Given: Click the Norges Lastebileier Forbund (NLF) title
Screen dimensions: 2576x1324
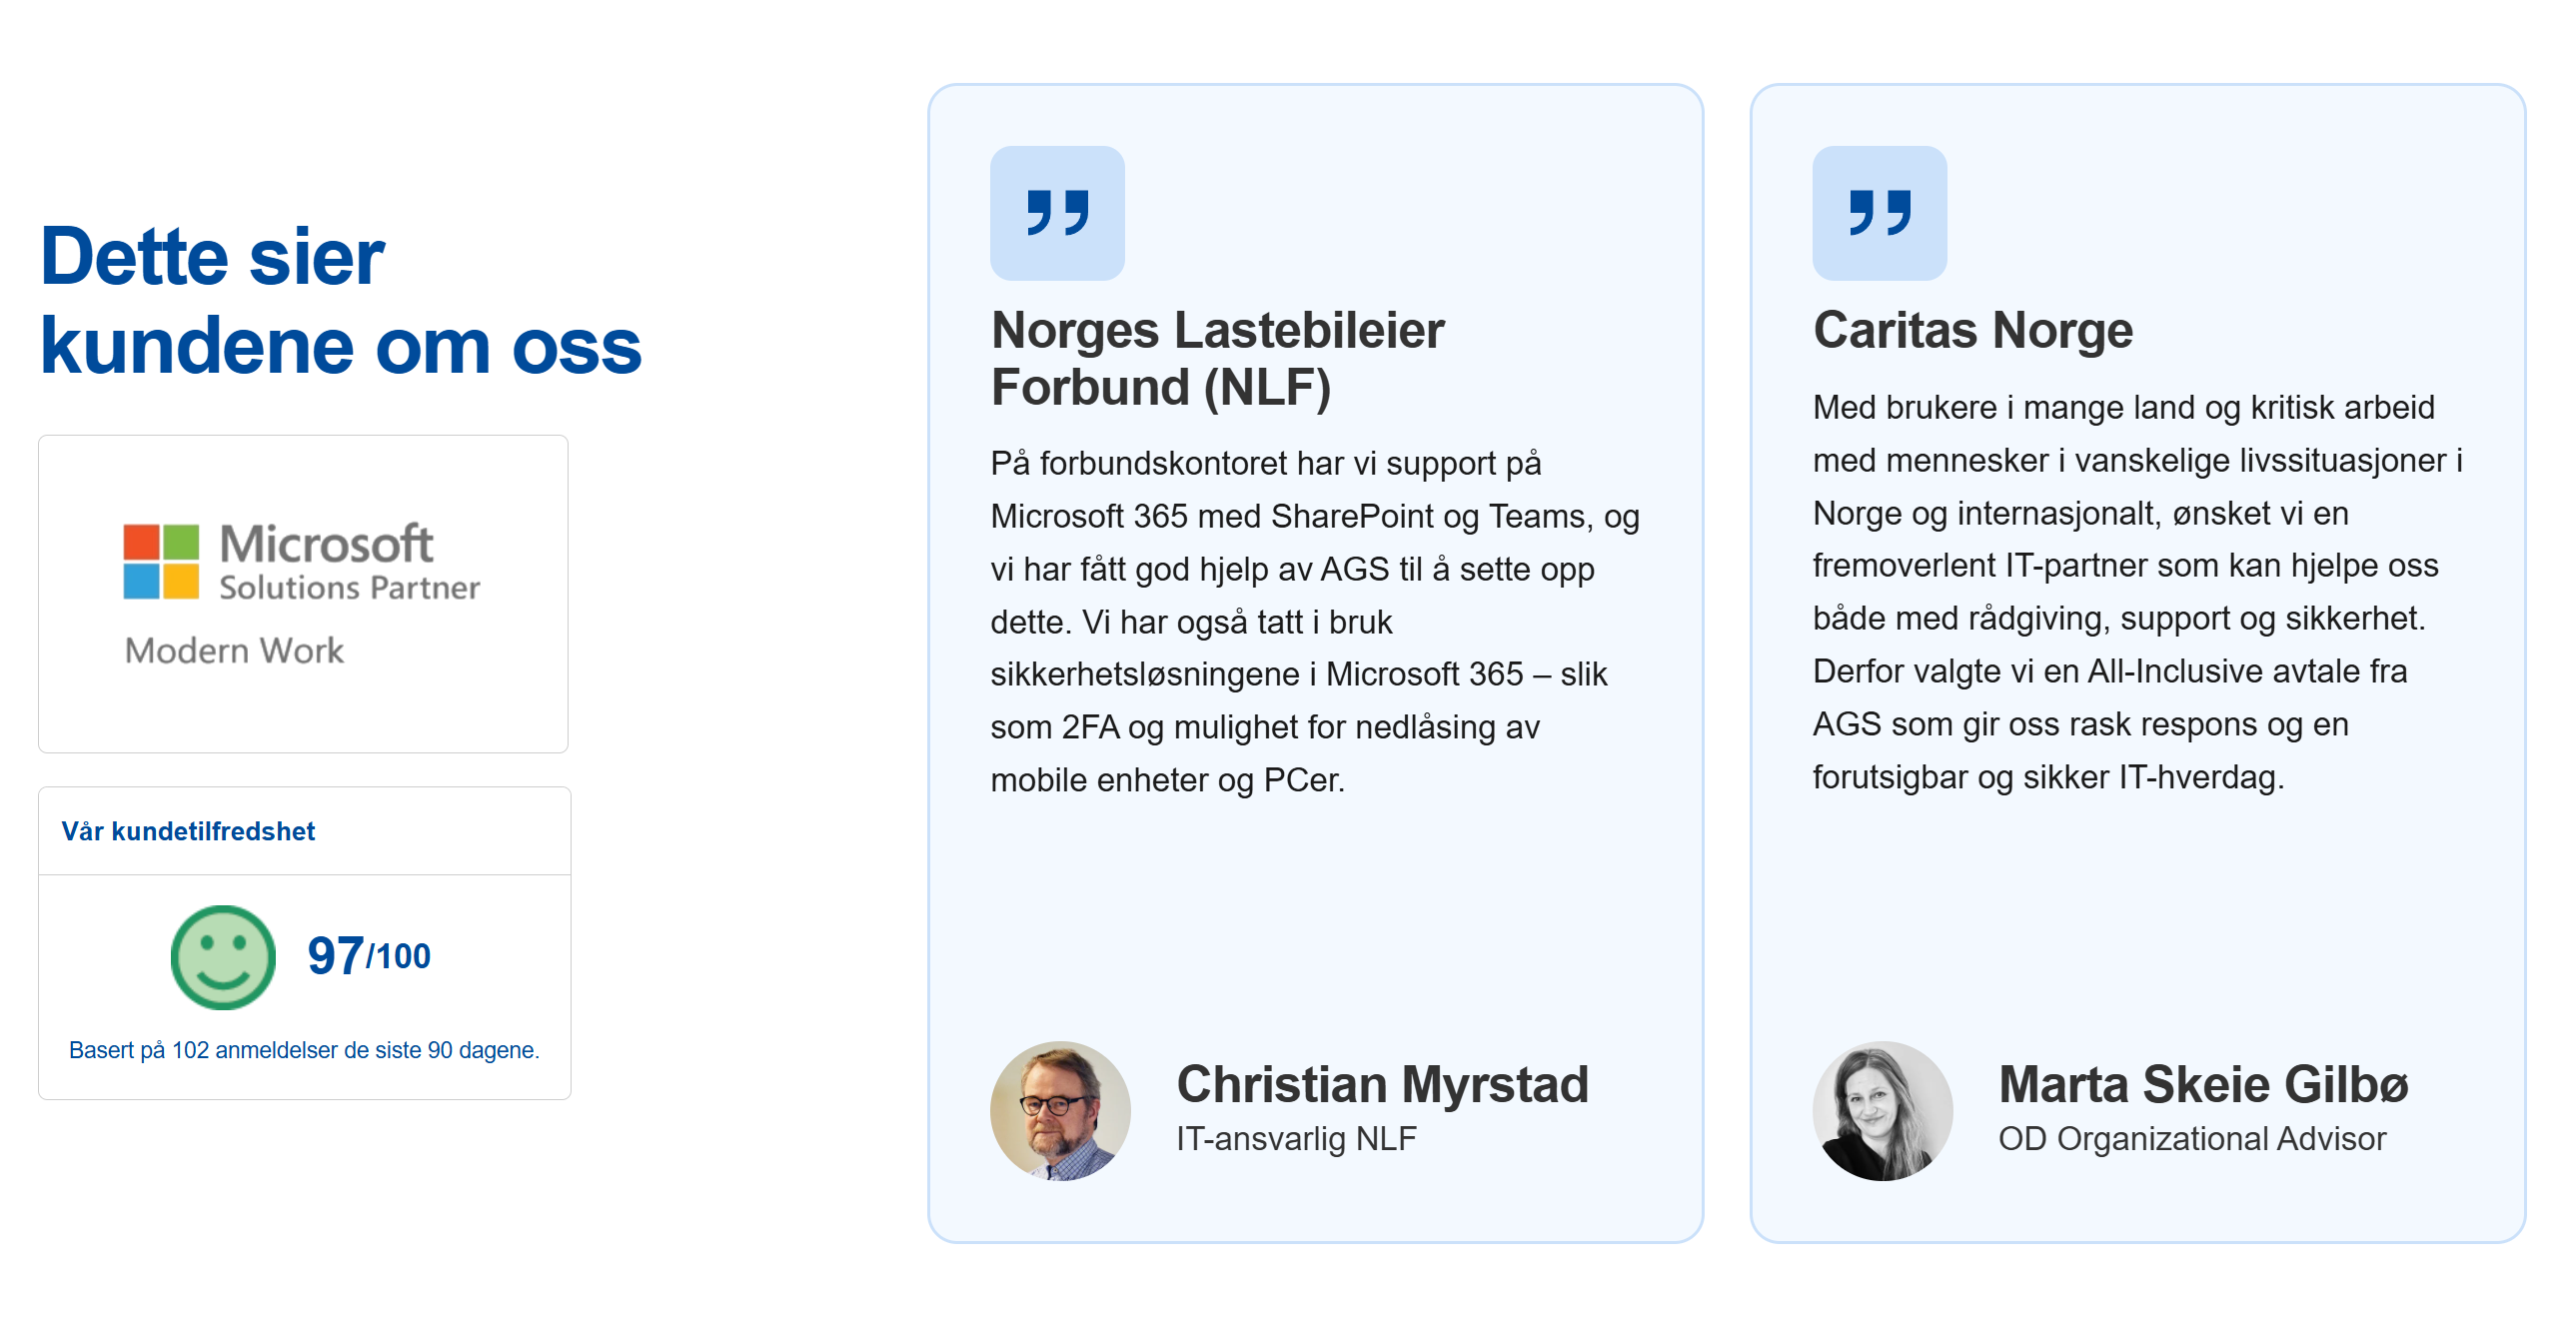Looking at the screenshot, I should click(x=1217, y=358).
